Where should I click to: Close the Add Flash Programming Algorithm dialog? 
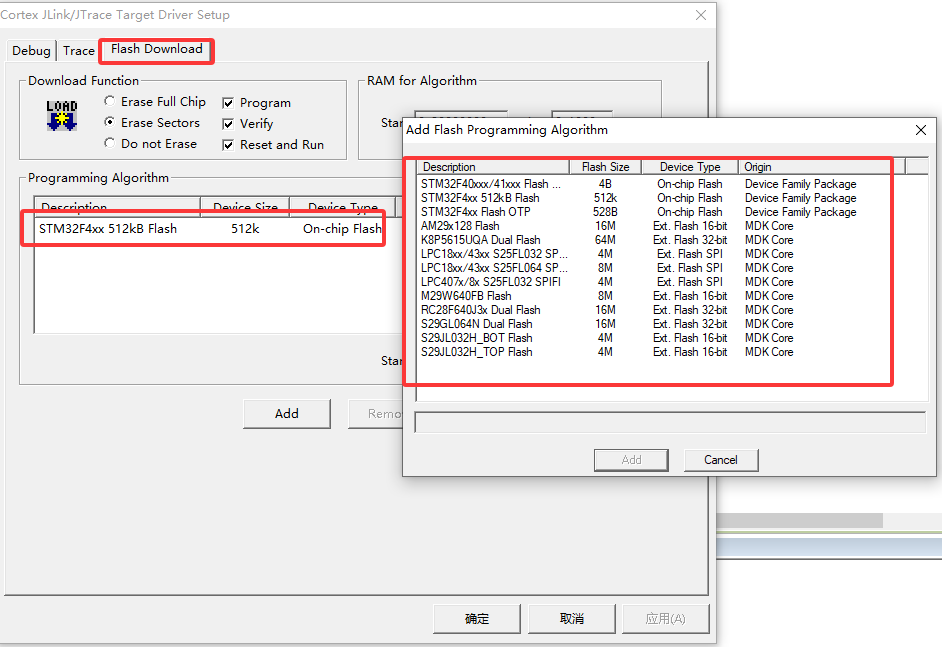(x=920, y=130)
